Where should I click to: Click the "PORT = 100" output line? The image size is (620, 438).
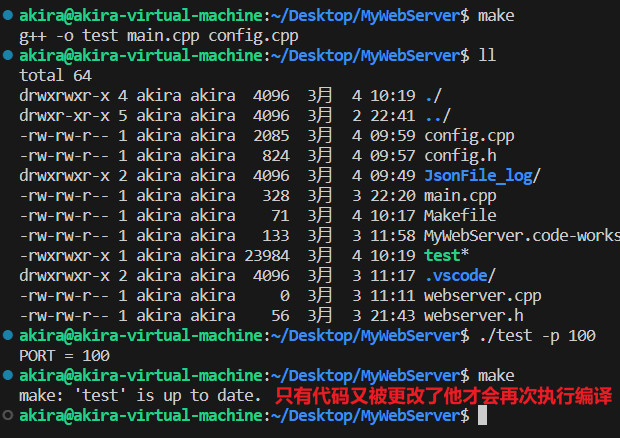pyautogui.click(x=64, y=355)
